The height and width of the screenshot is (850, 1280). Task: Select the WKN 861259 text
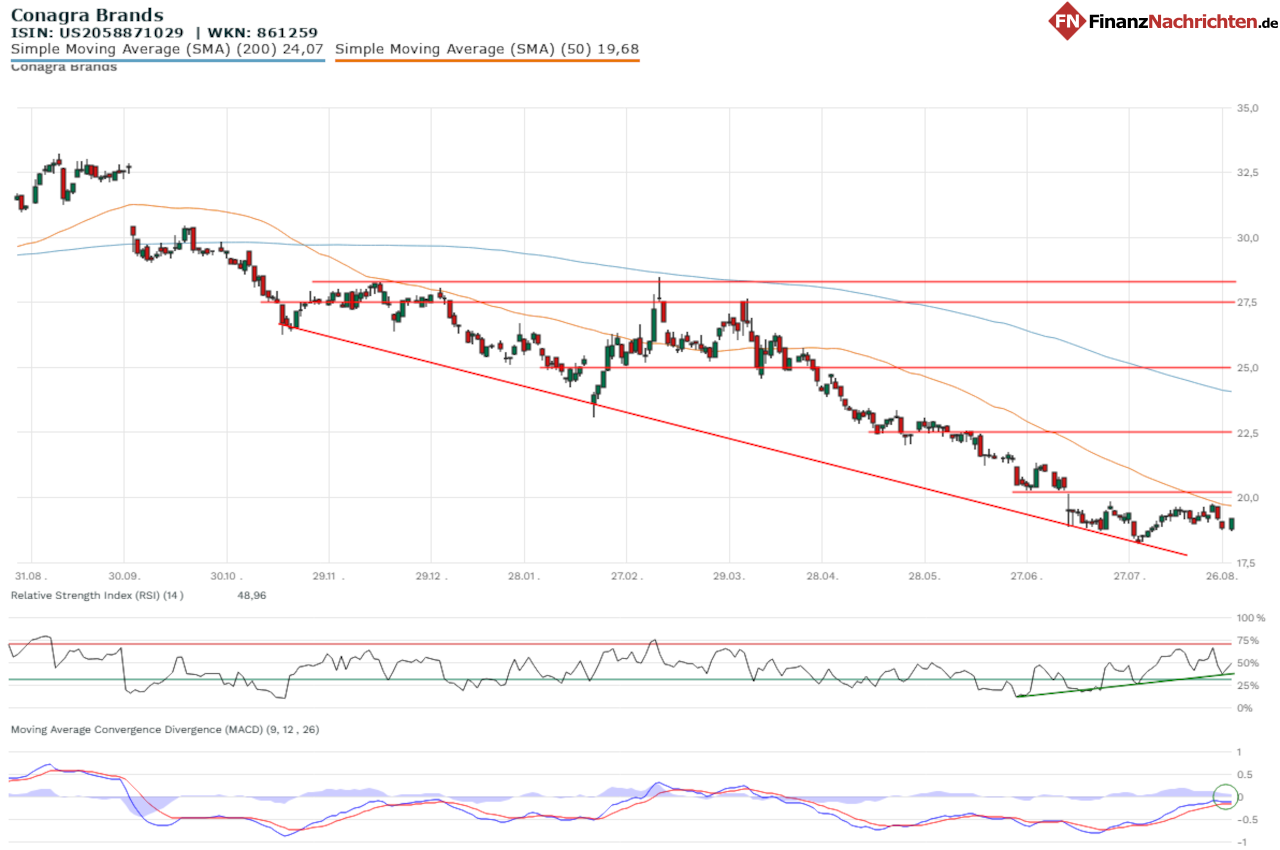[x=262, y=32]
